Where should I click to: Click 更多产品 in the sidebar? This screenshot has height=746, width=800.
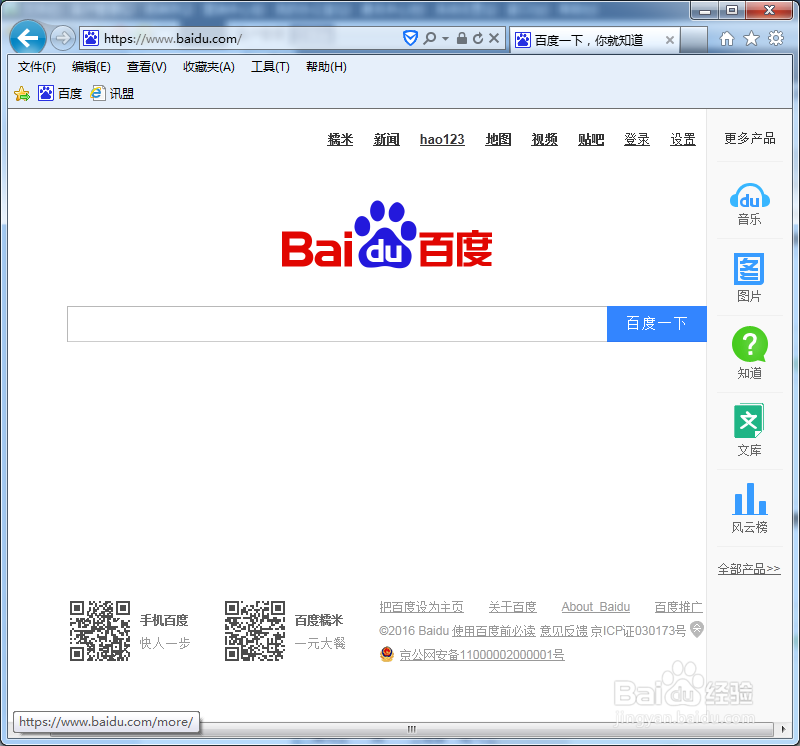[749, 138]
